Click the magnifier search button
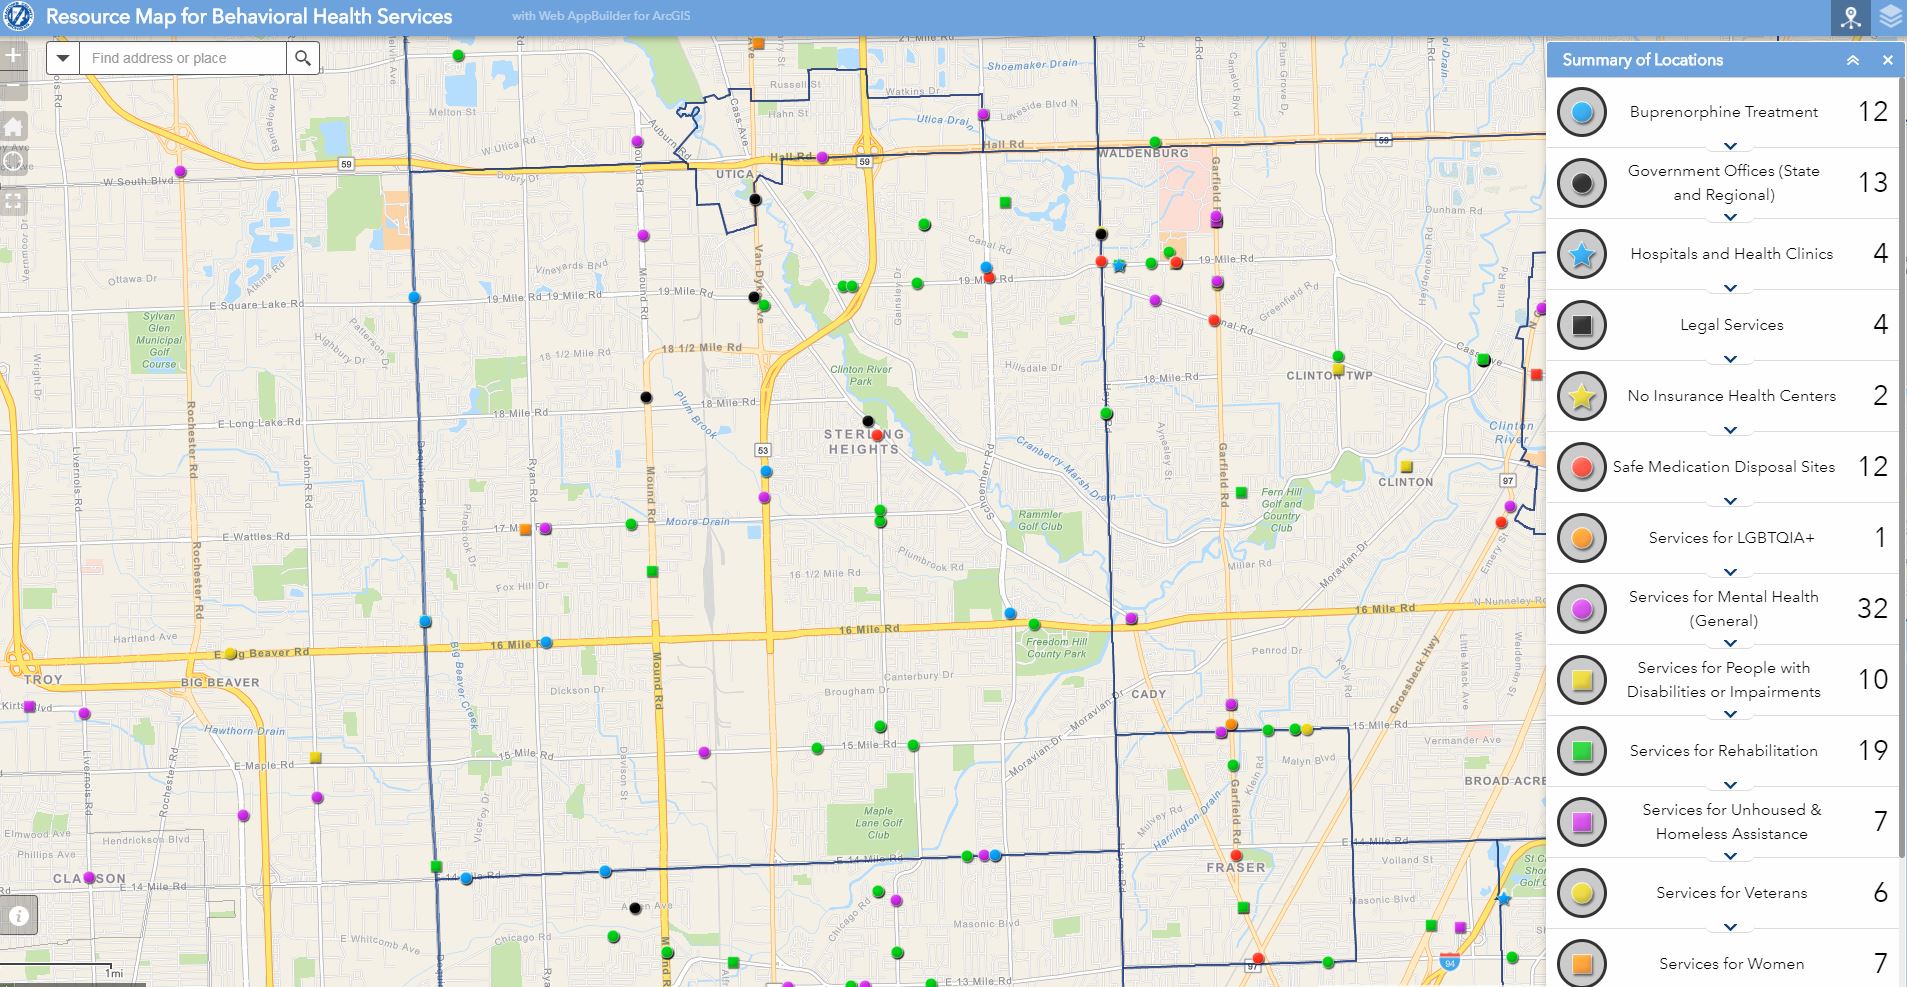 (x=303, y=58)
